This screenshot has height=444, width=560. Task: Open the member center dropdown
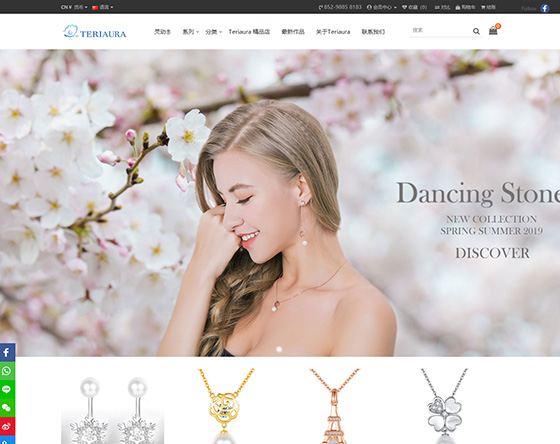[x=381, y=7]
